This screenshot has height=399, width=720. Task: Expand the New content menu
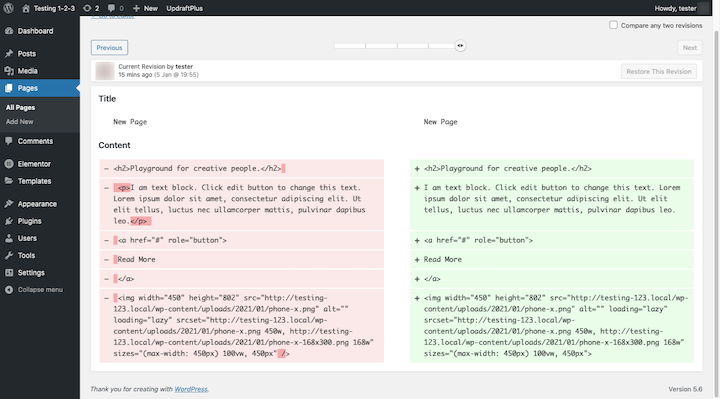point(145,8)
